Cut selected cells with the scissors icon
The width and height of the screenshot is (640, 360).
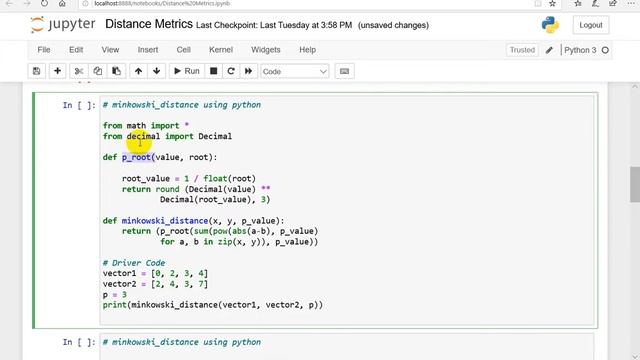[x=79, y=71]
